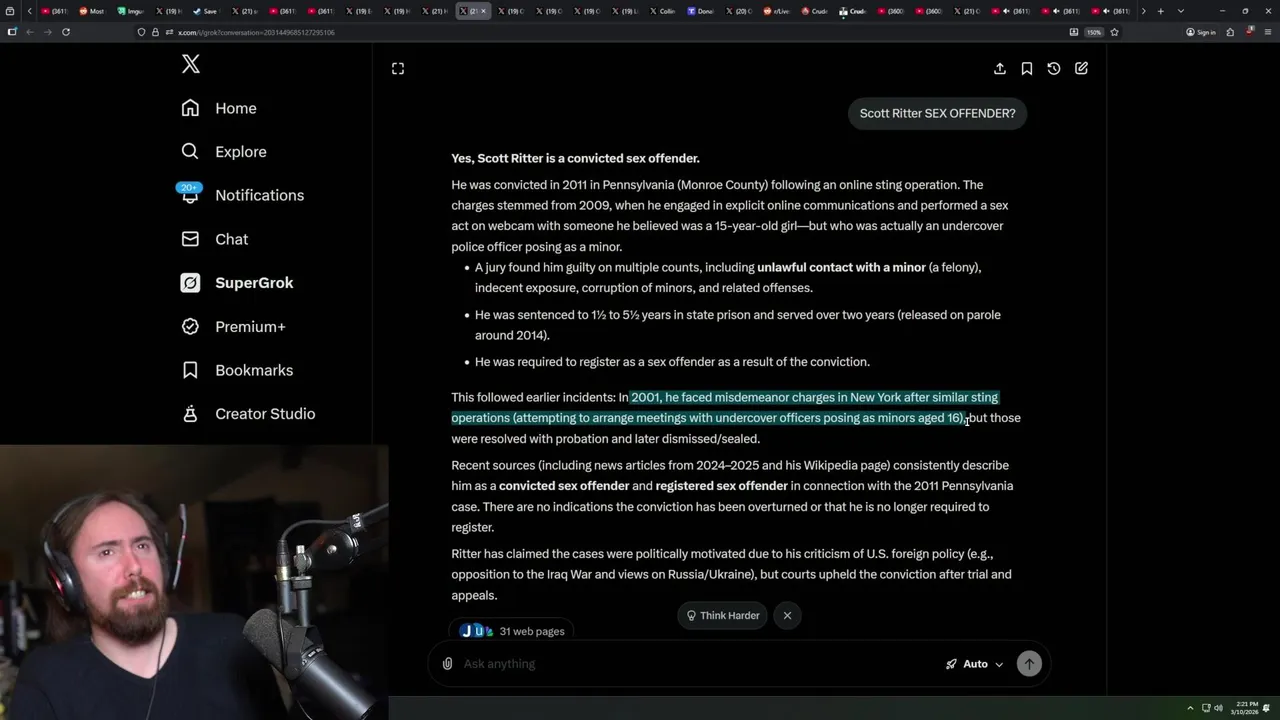Go back in browser toolbar
This screenshot has width=1280, height=720.
[x=30, y=32]
